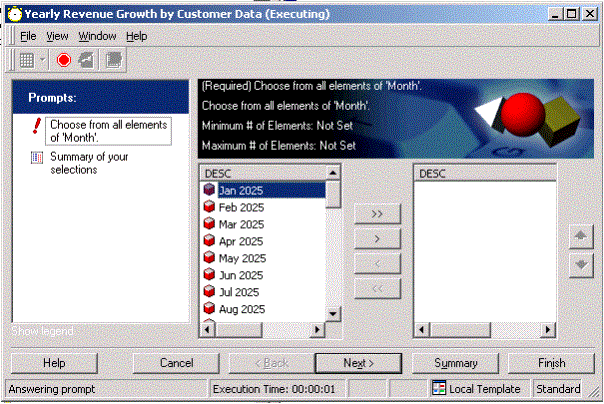Click the grid view toolbar icon
This screenshot has height=404, width=604.
27,60
